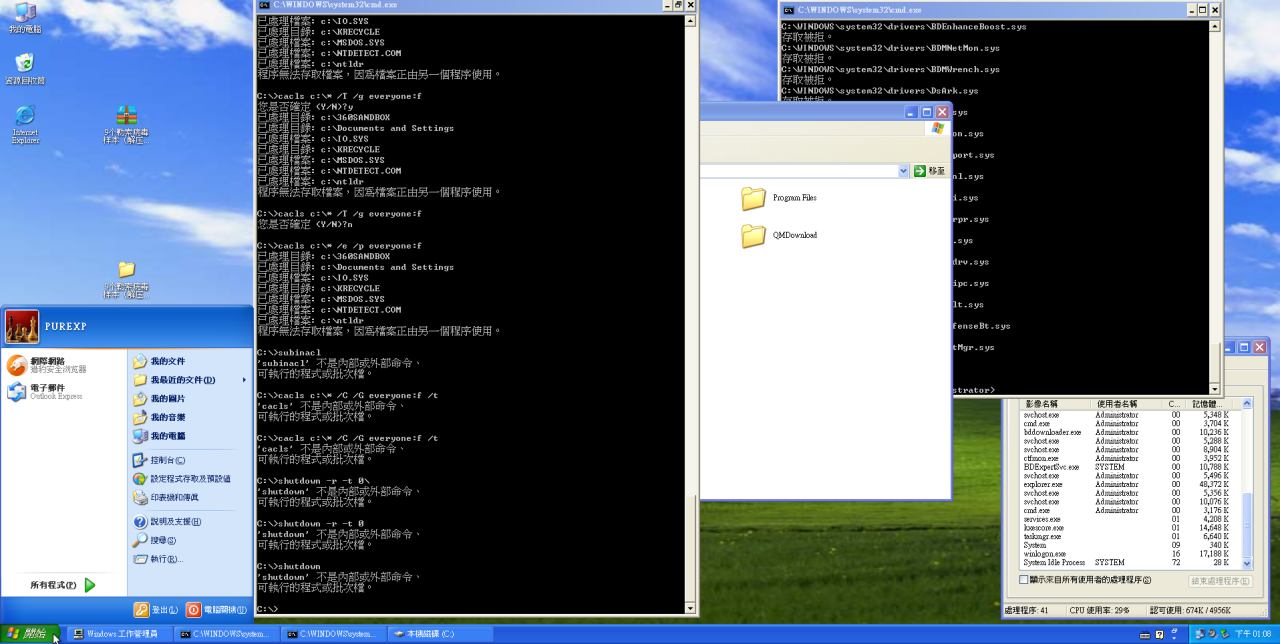1280x644 pixels.
Task: Open 控制台 Control Panel in Start menu
Action: [x=167, y=460]
